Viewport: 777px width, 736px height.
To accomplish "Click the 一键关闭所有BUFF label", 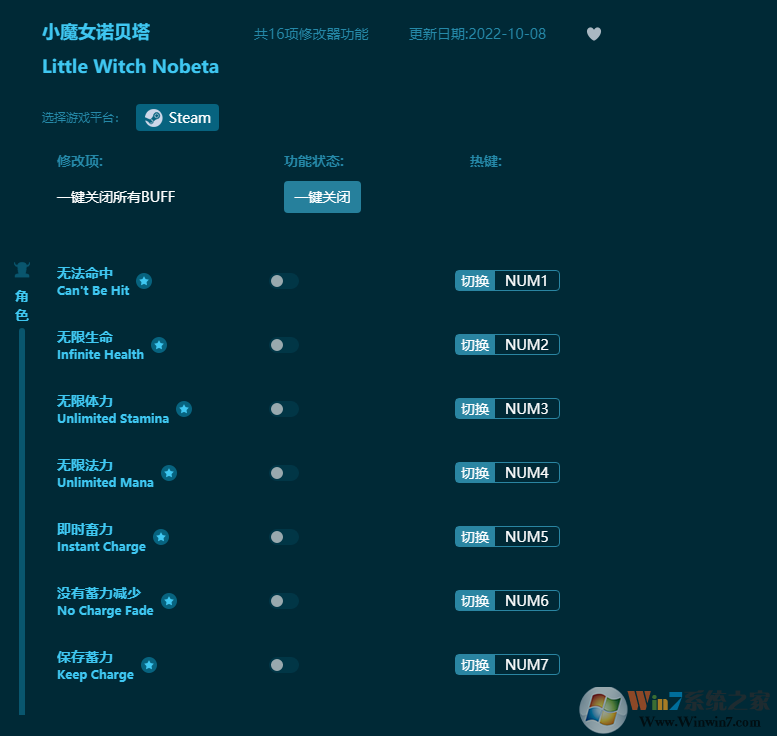I will click(x=116, y=197).
